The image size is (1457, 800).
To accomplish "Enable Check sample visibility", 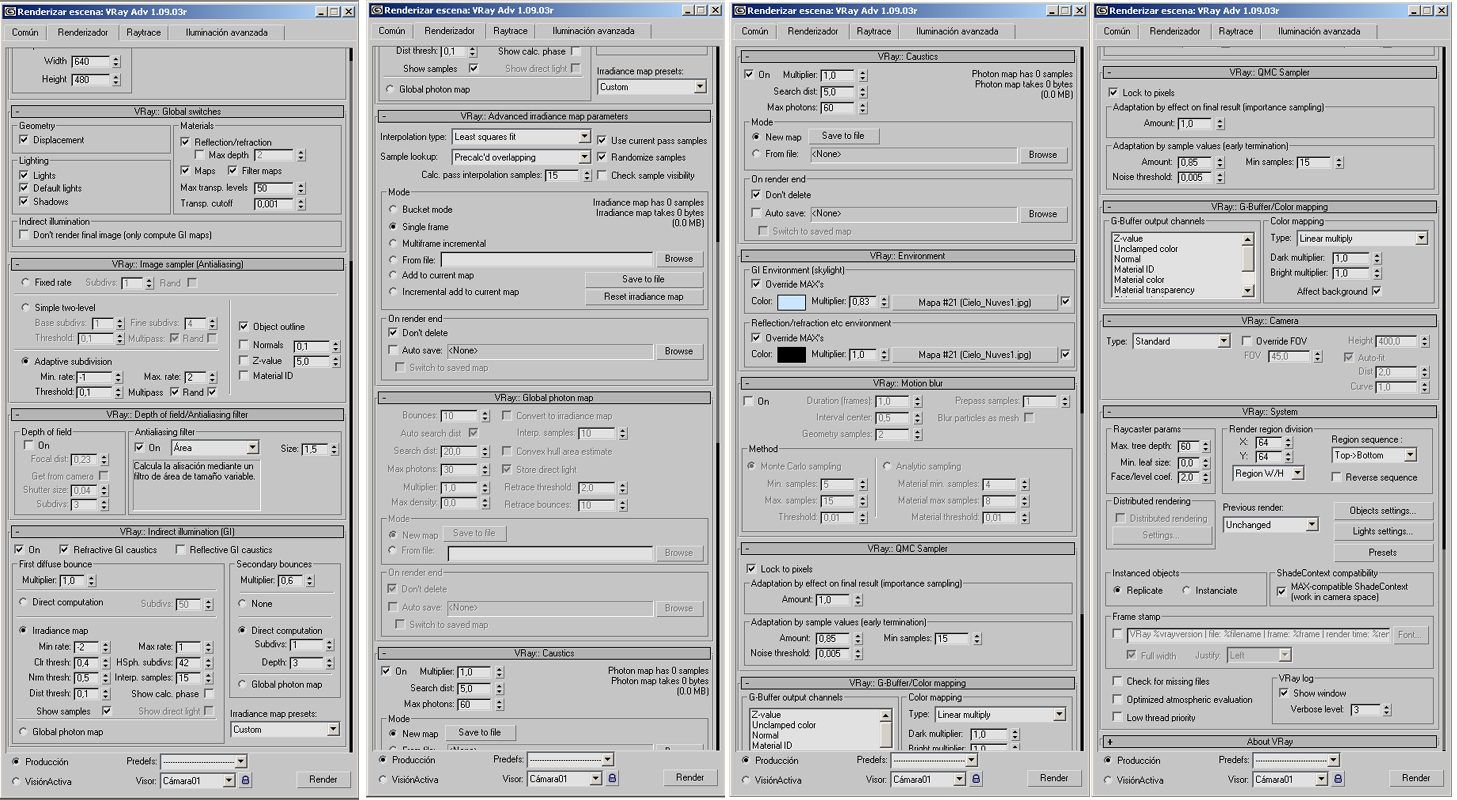I will click(x=602, y=175).
